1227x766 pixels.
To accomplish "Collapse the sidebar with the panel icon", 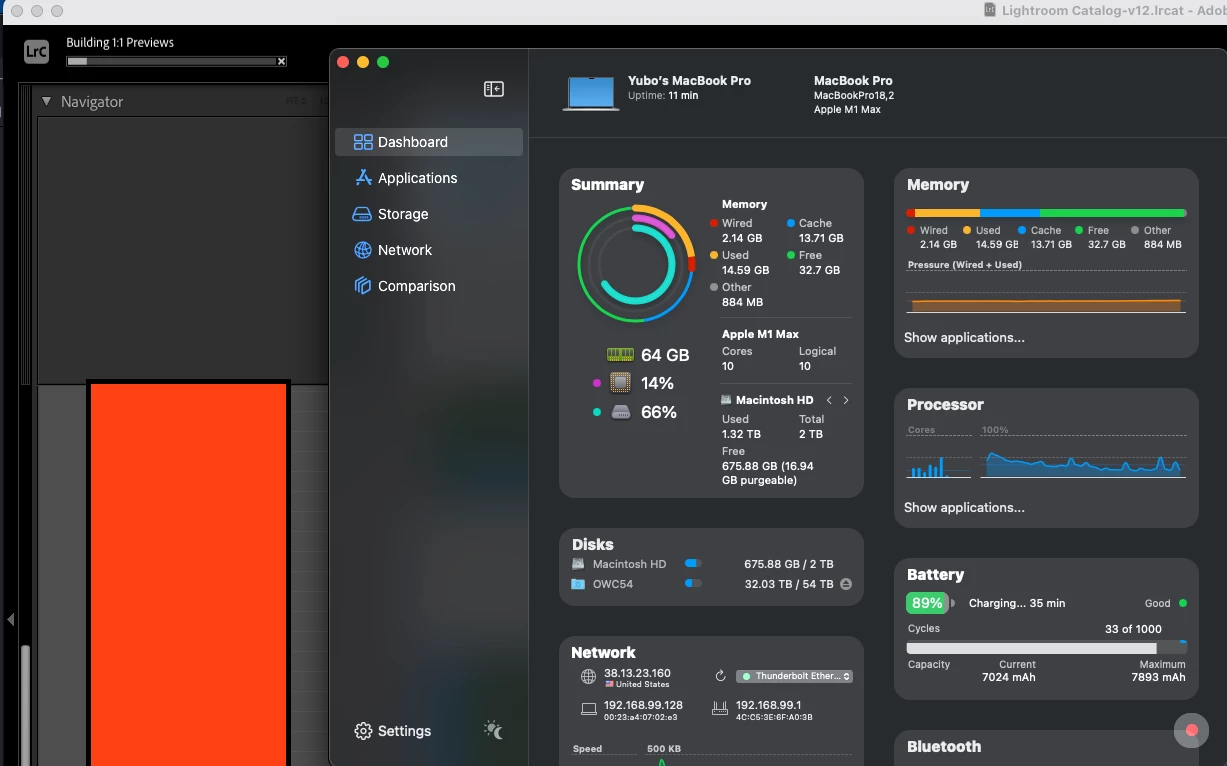I will [494, 89].
